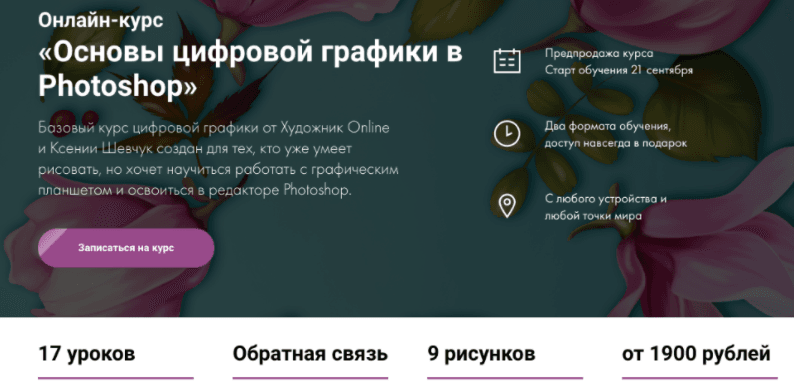Click the purple underline beneath «17 уроков»
Image resolution: width=794 pixels, height=383 pixels.
[116, 378]
